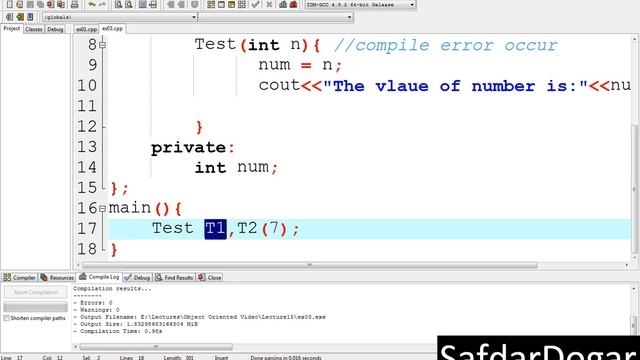Click 'Done parsing' status bar message
Viewport: 640px width, 360px height.
(x=286, y=358)
